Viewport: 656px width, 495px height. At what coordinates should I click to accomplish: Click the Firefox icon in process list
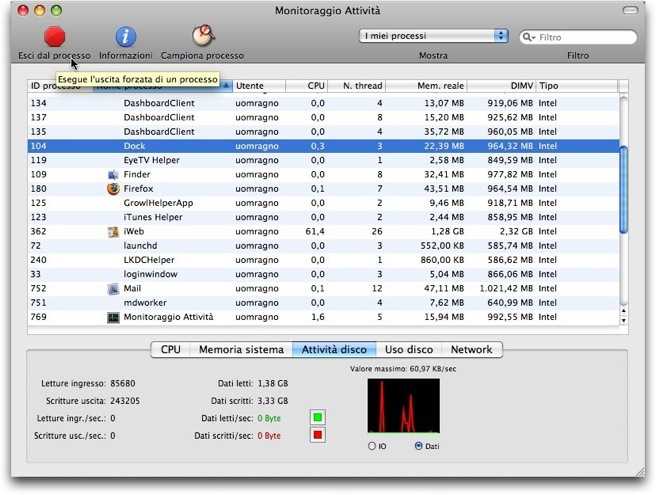pyautogui.click(x=113, y=189)
